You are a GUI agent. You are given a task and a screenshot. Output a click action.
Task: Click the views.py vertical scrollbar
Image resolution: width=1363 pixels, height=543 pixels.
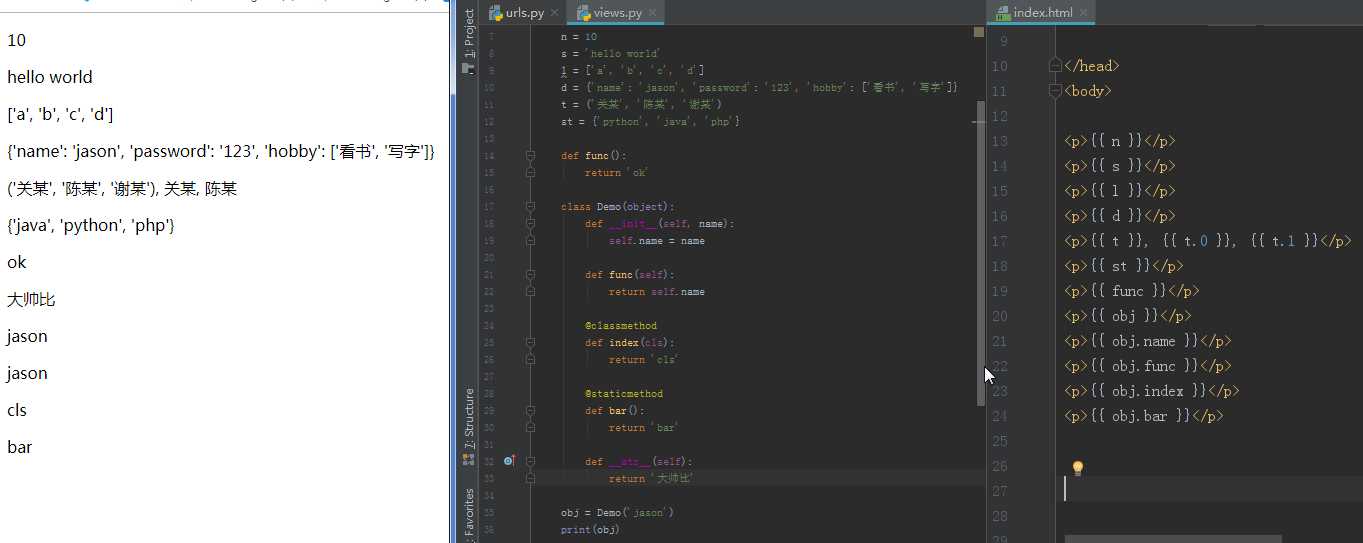[981, 252]
